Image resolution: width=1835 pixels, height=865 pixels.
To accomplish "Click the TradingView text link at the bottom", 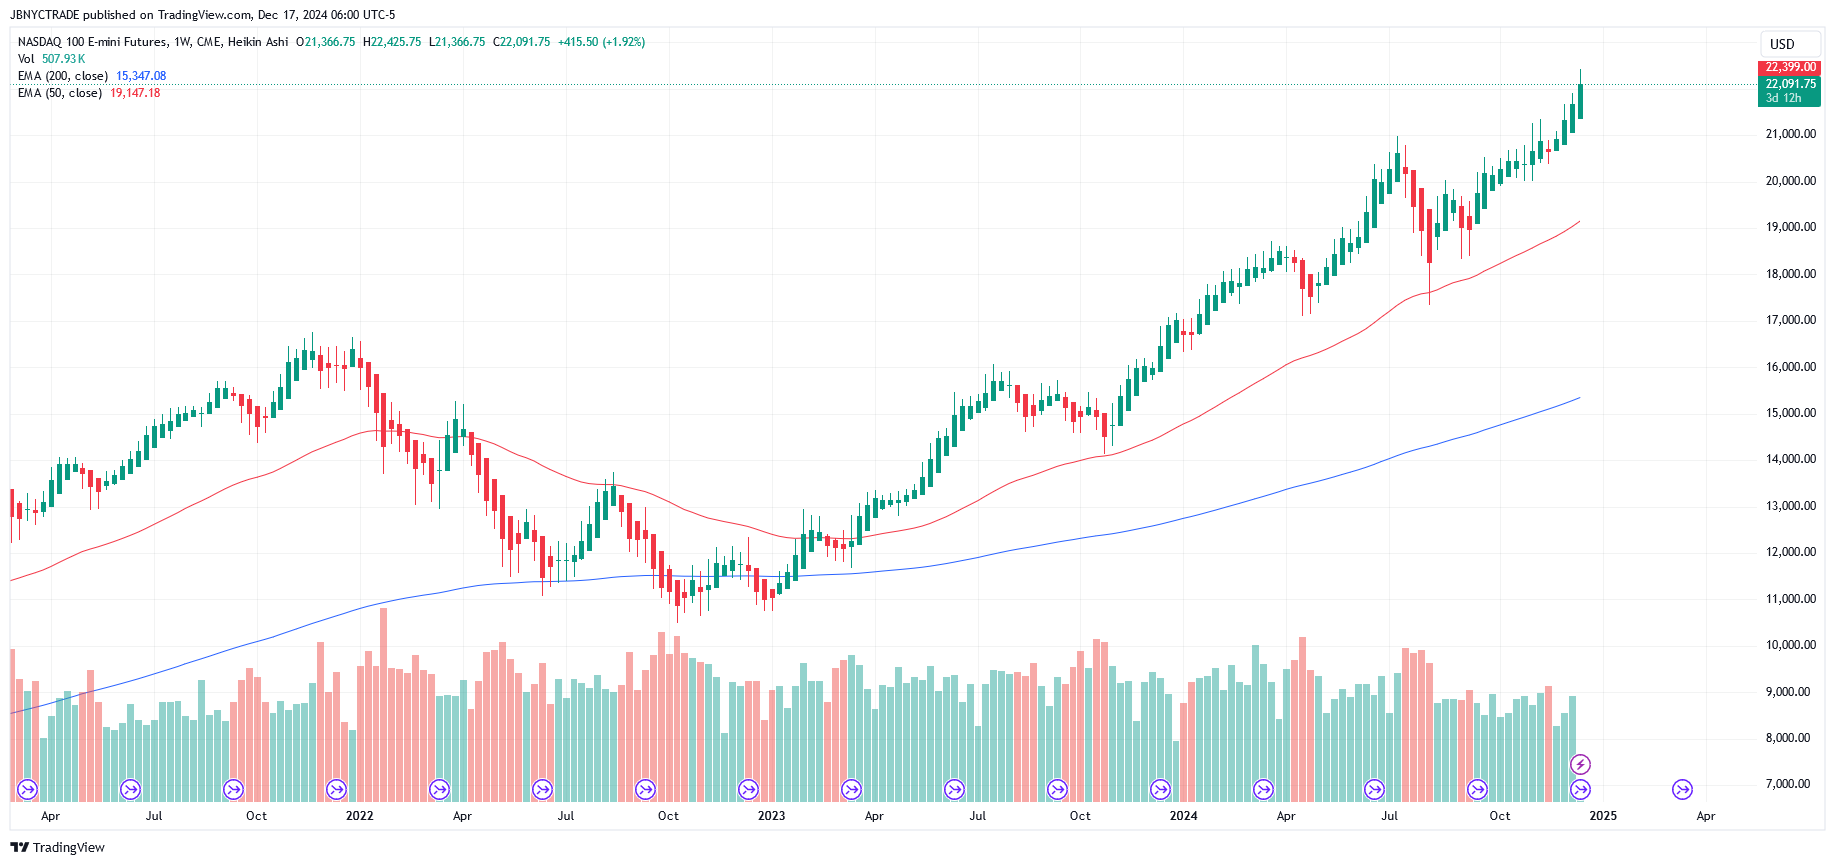I will (x=68, y=848).
